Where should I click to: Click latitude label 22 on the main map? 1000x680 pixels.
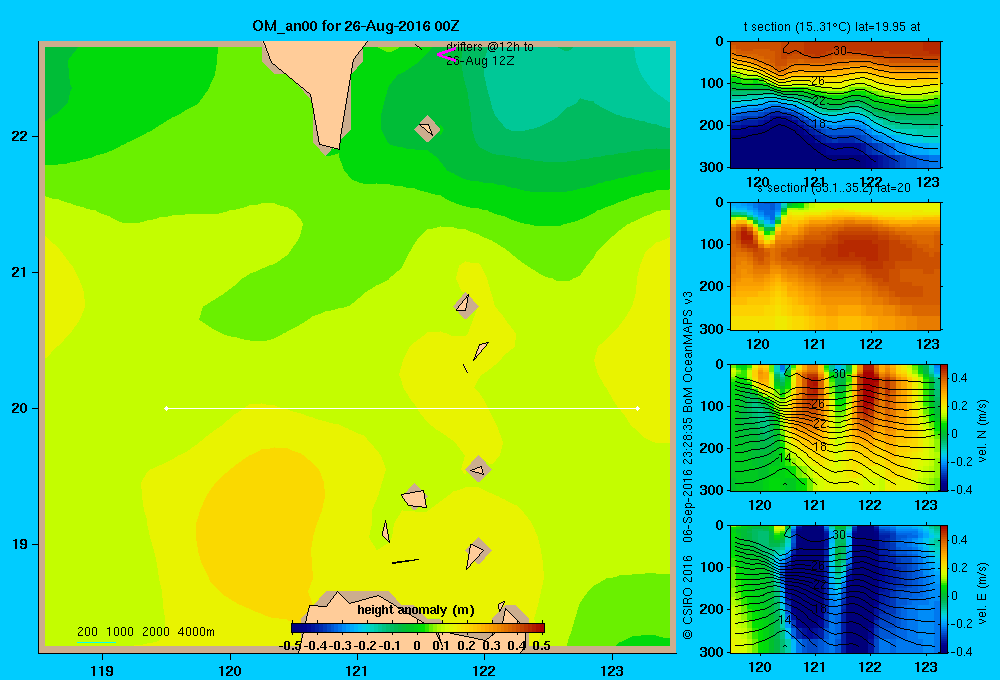coord(20,137)
